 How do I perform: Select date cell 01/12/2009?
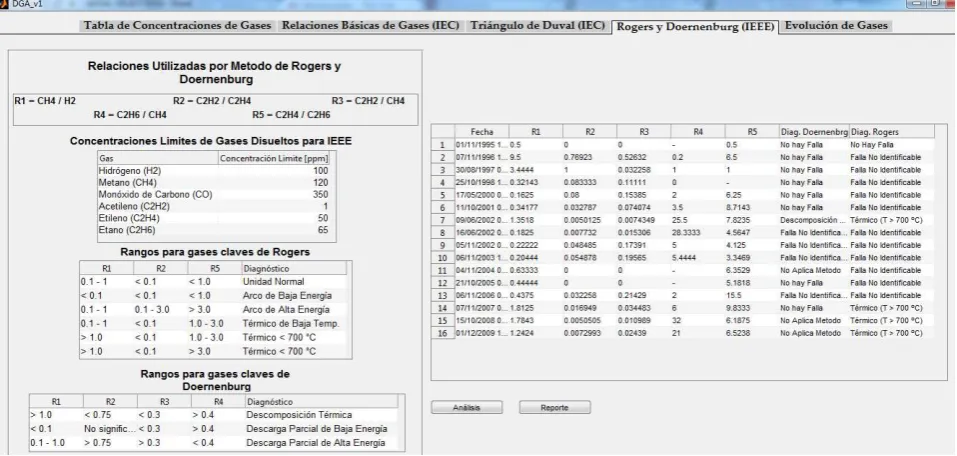(482, 333)
